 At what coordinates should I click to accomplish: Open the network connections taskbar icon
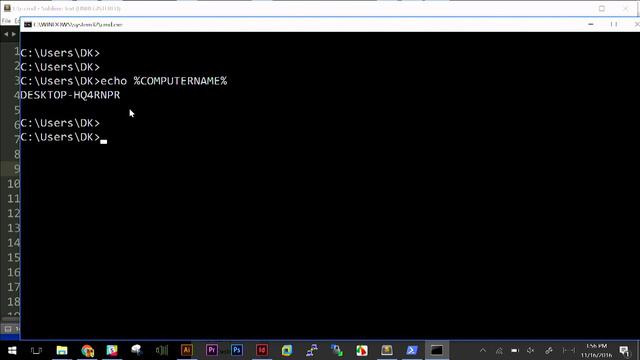pyautogui.click(x=312, y=350)
